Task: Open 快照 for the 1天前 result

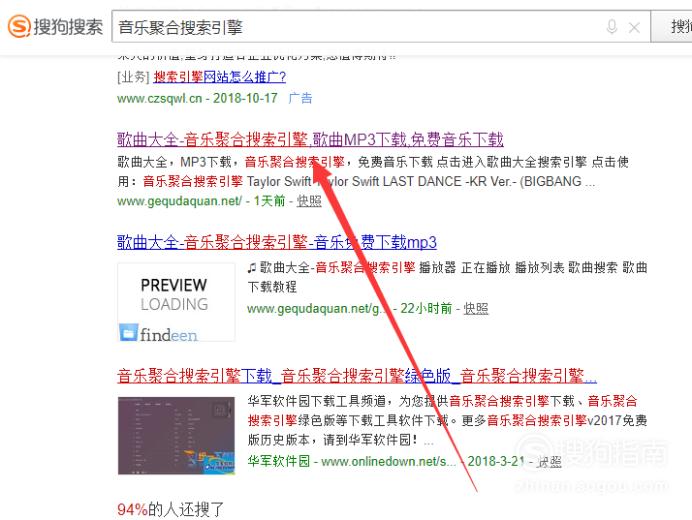Action: pos(309,201)
